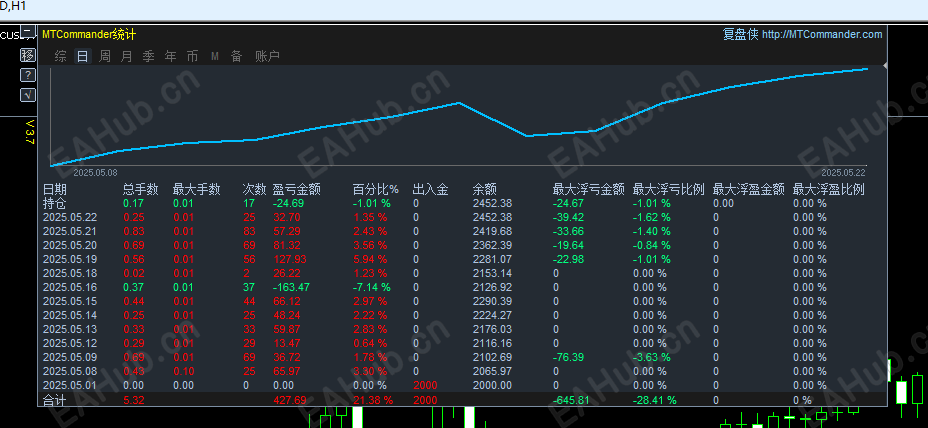Click the 复盘侠 label

coord(740,34)
